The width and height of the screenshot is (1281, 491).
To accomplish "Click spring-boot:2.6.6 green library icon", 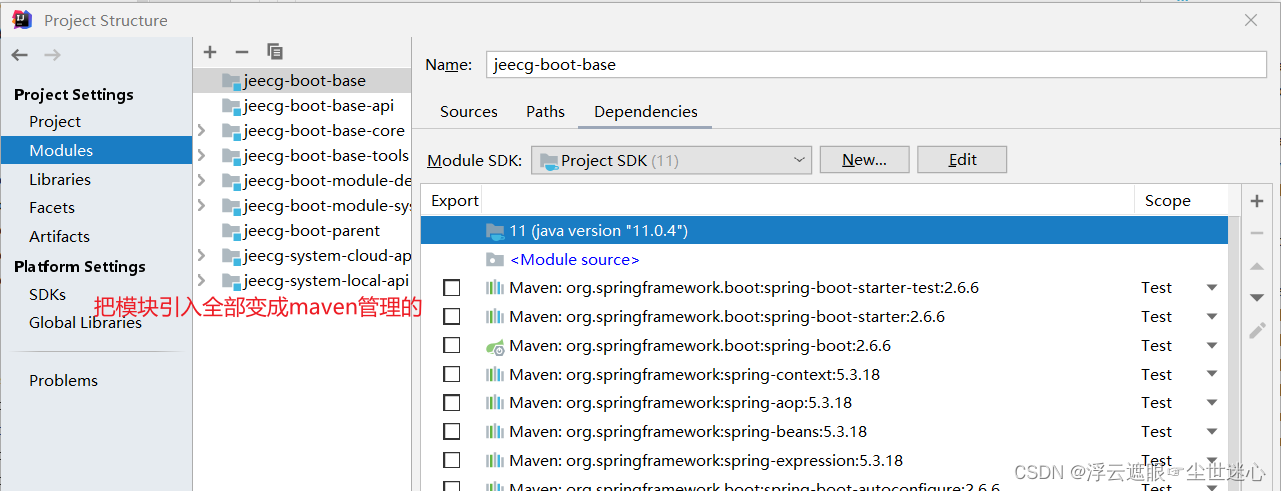I will pyautogui.click(x=495, y=346).
